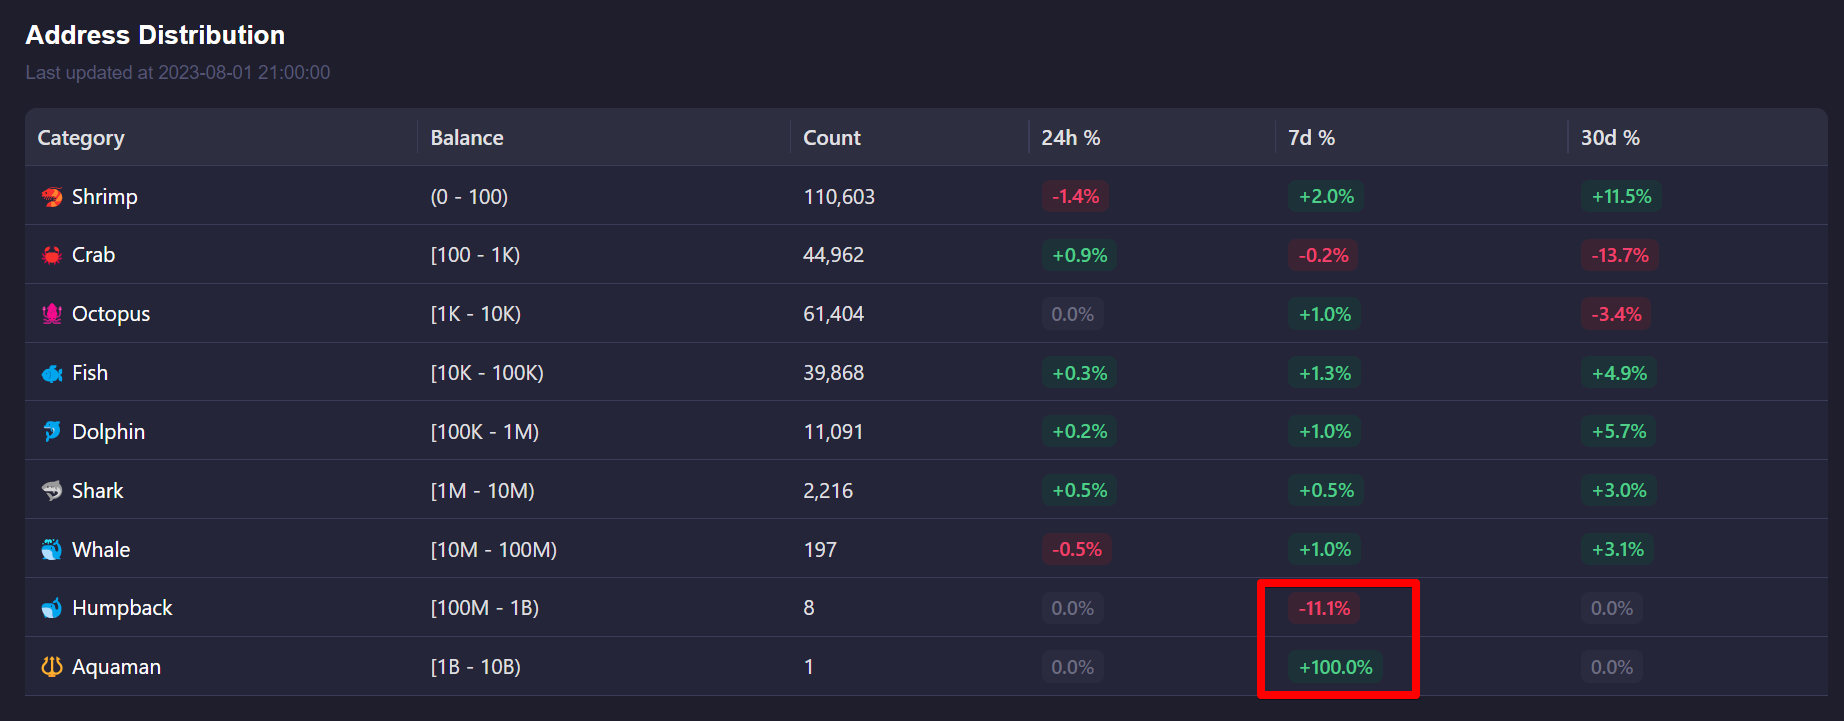
Task: Click the Octopus 30d badge -3.4%
Action: pos(1616,314)
